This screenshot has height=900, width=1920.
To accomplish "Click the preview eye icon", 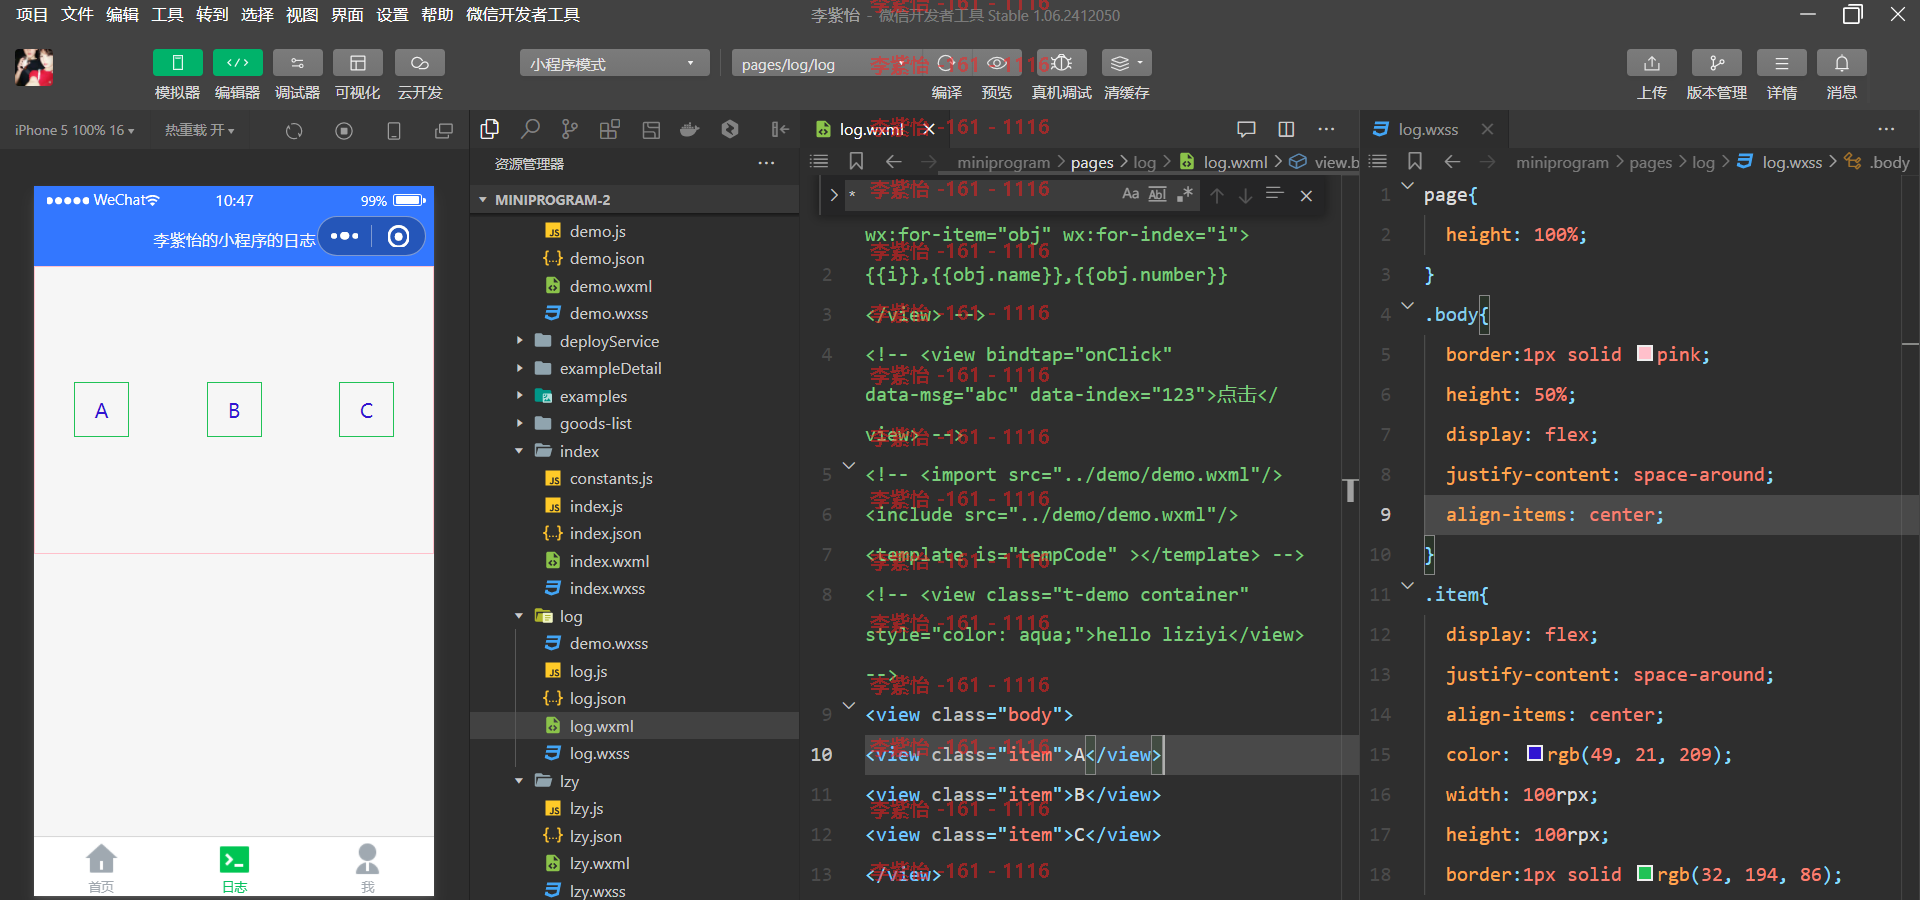I will click(997, 63).
